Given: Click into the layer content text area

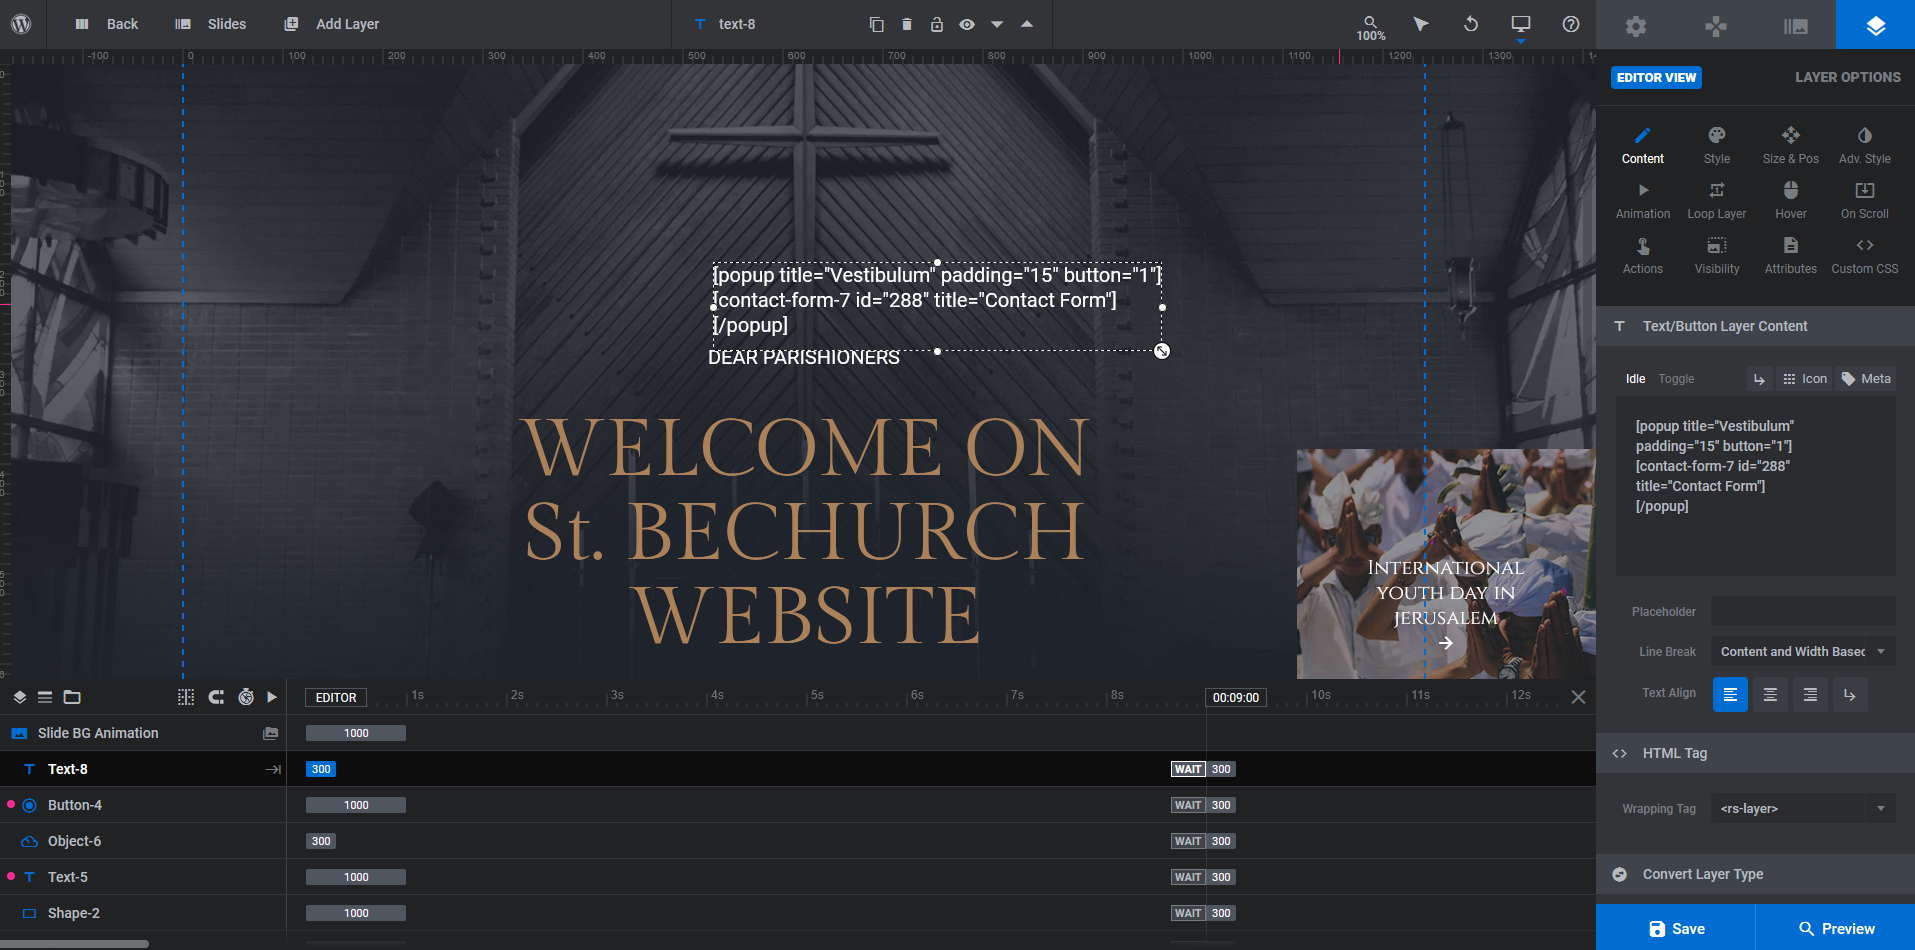Looking at the screenshot, I should 1756,486.
